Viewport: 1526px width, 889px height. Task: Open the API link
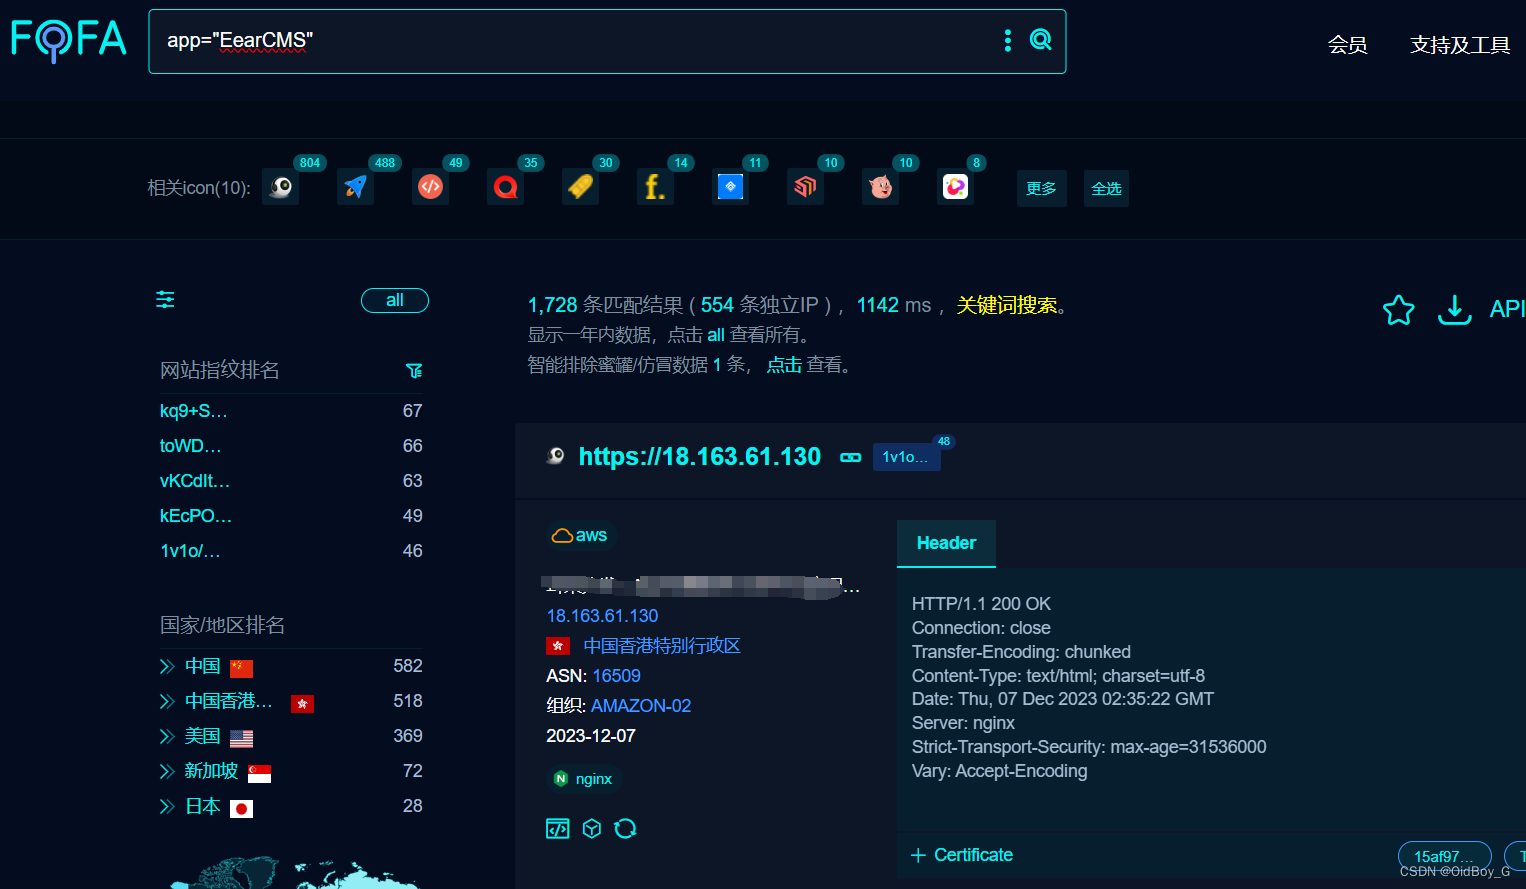[x=1507, y=309]
